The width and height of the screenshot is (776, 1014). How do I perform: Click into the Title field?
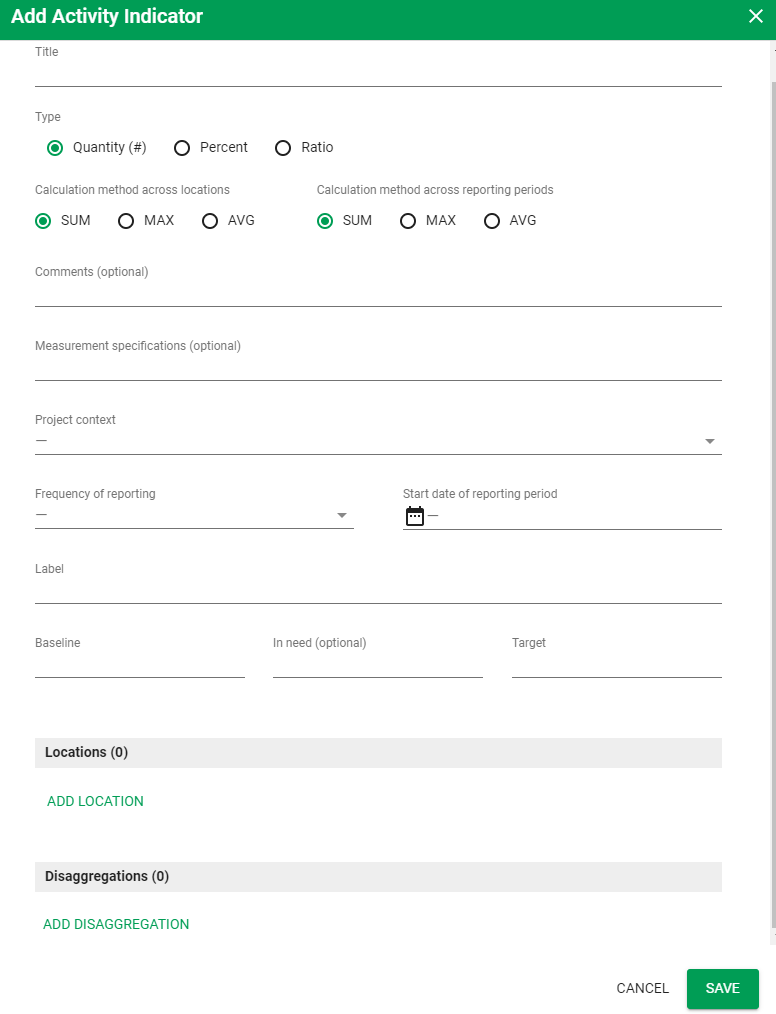click(x=378, y=74)
